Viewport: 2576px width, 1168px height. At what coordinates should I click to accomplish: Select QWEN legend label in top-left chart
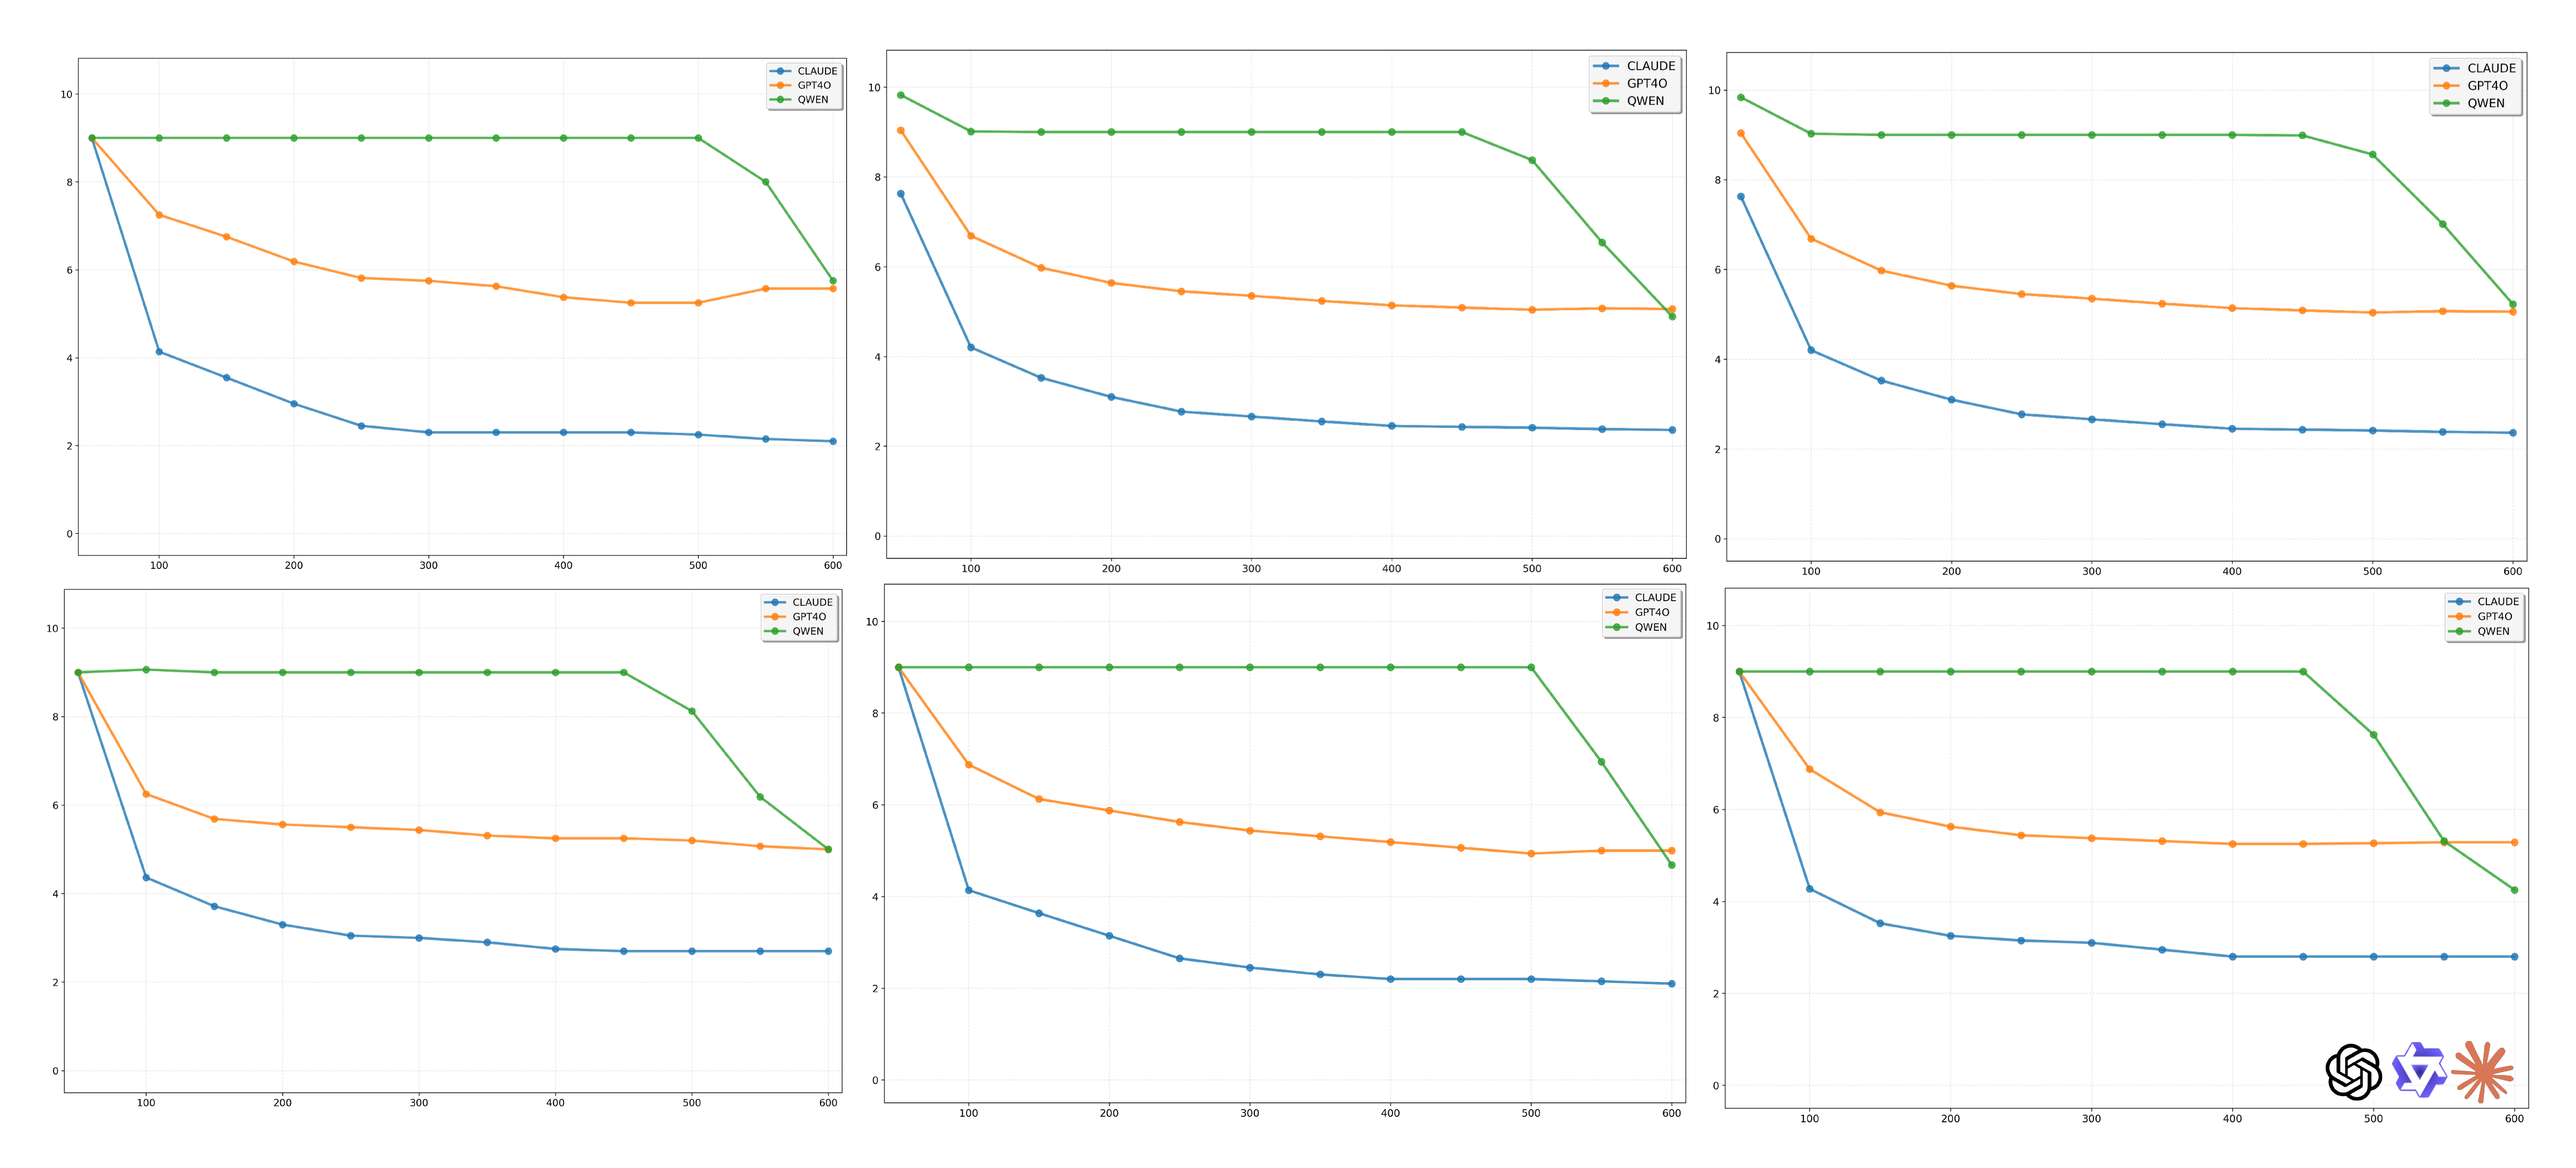point(813,99)
